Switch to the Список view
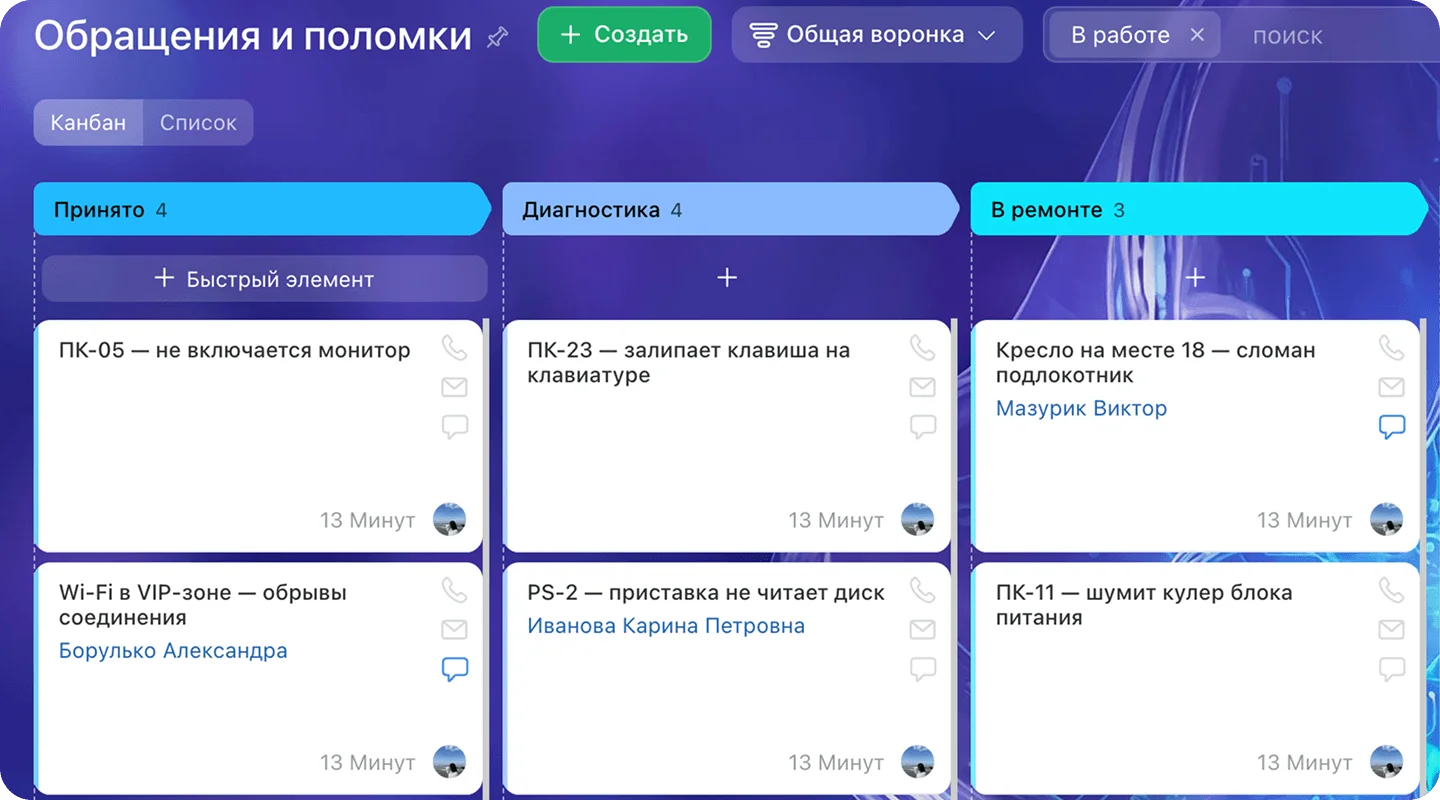The image size is (1440, 800). click(x=198, y=123)
